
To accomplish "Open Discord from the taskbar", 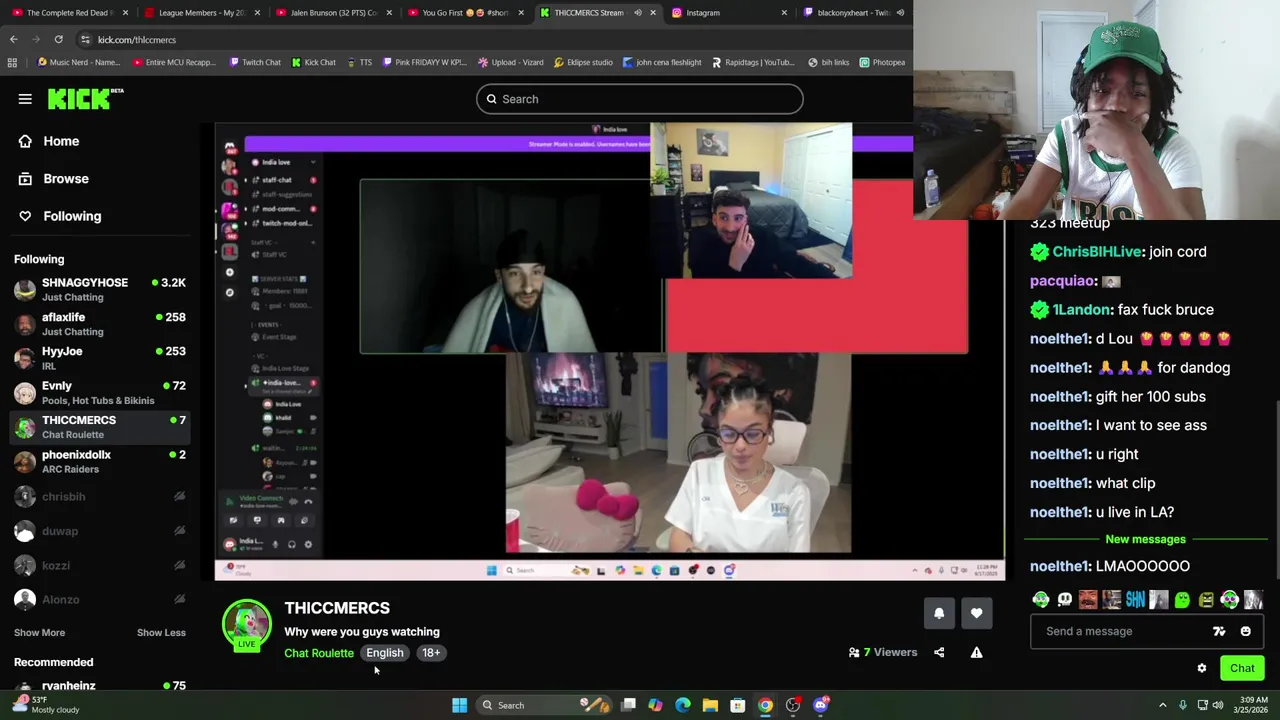I will coord(820,705).
